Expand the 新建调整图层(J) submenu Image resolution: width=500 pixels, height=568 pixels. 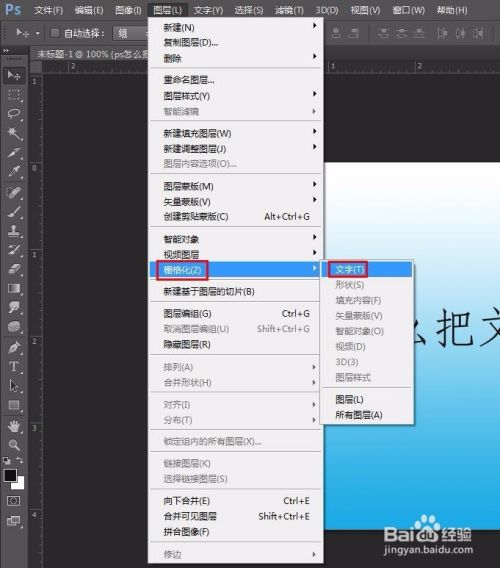click(x=236, y=149)
